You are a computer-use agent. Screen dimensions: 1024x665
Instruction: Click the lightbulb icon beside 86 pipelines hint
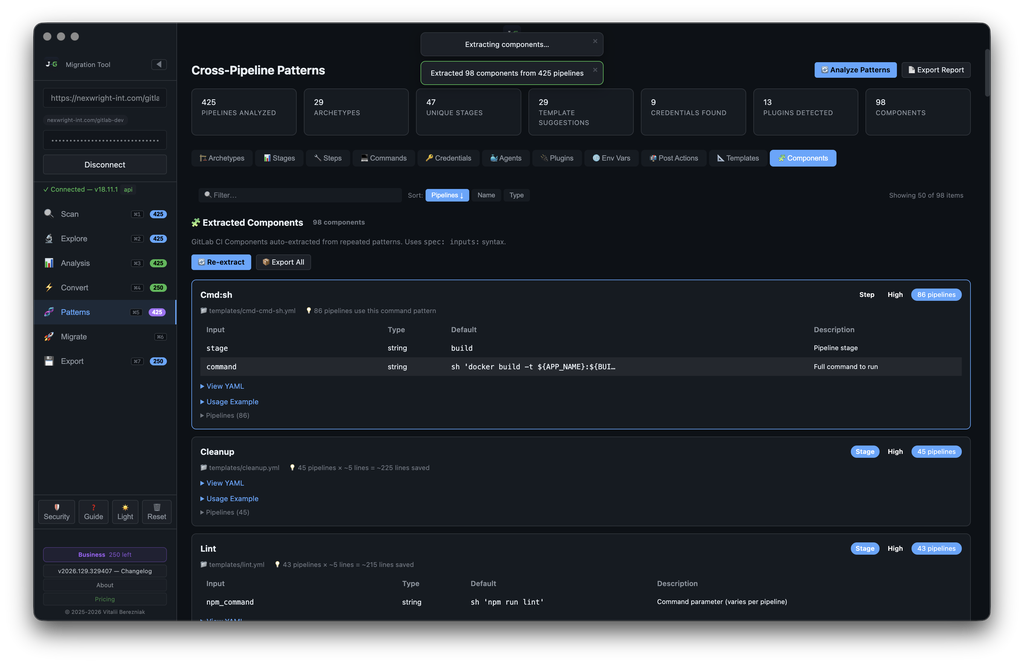(309, 311)
